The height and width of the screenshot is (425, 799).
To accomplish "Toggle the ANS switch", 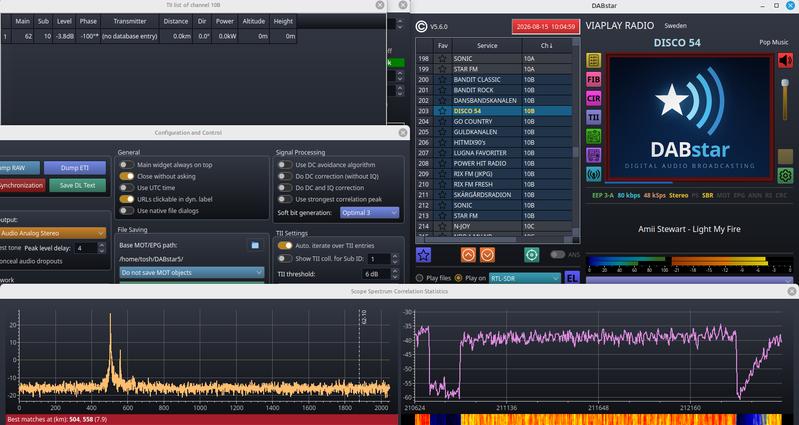I will click(557, 255).
